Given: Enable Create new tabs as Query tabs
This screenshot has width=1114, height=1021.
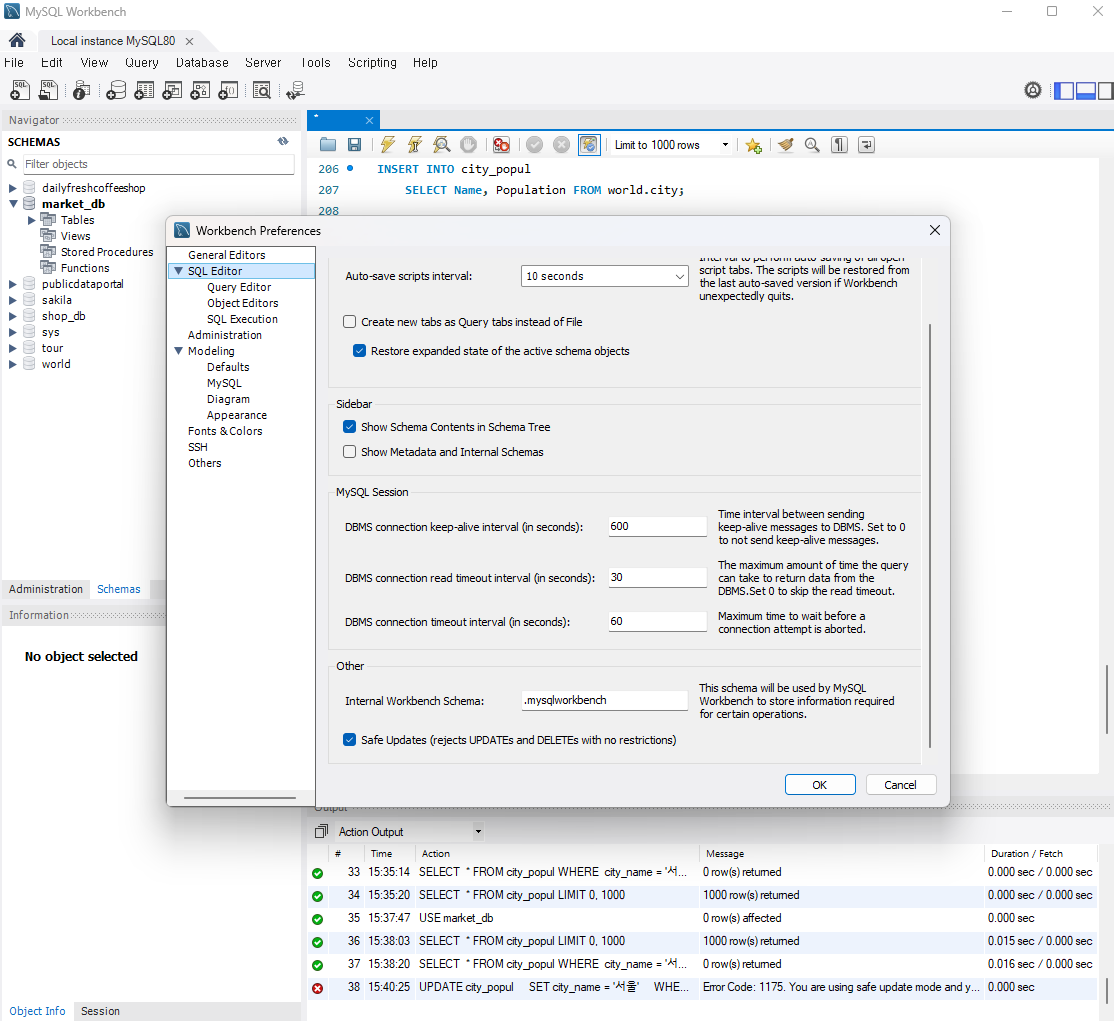Looking at the screenshot, I should click(350, 322).
